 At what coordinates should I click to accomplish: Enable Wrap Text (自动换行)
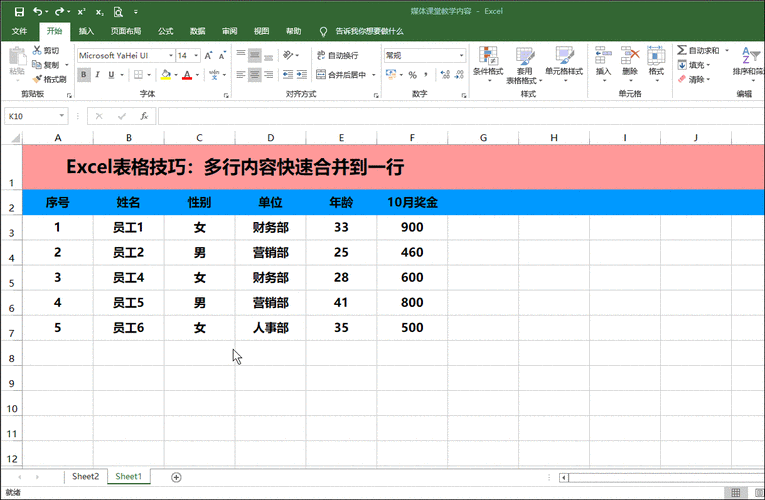(338, 55)
